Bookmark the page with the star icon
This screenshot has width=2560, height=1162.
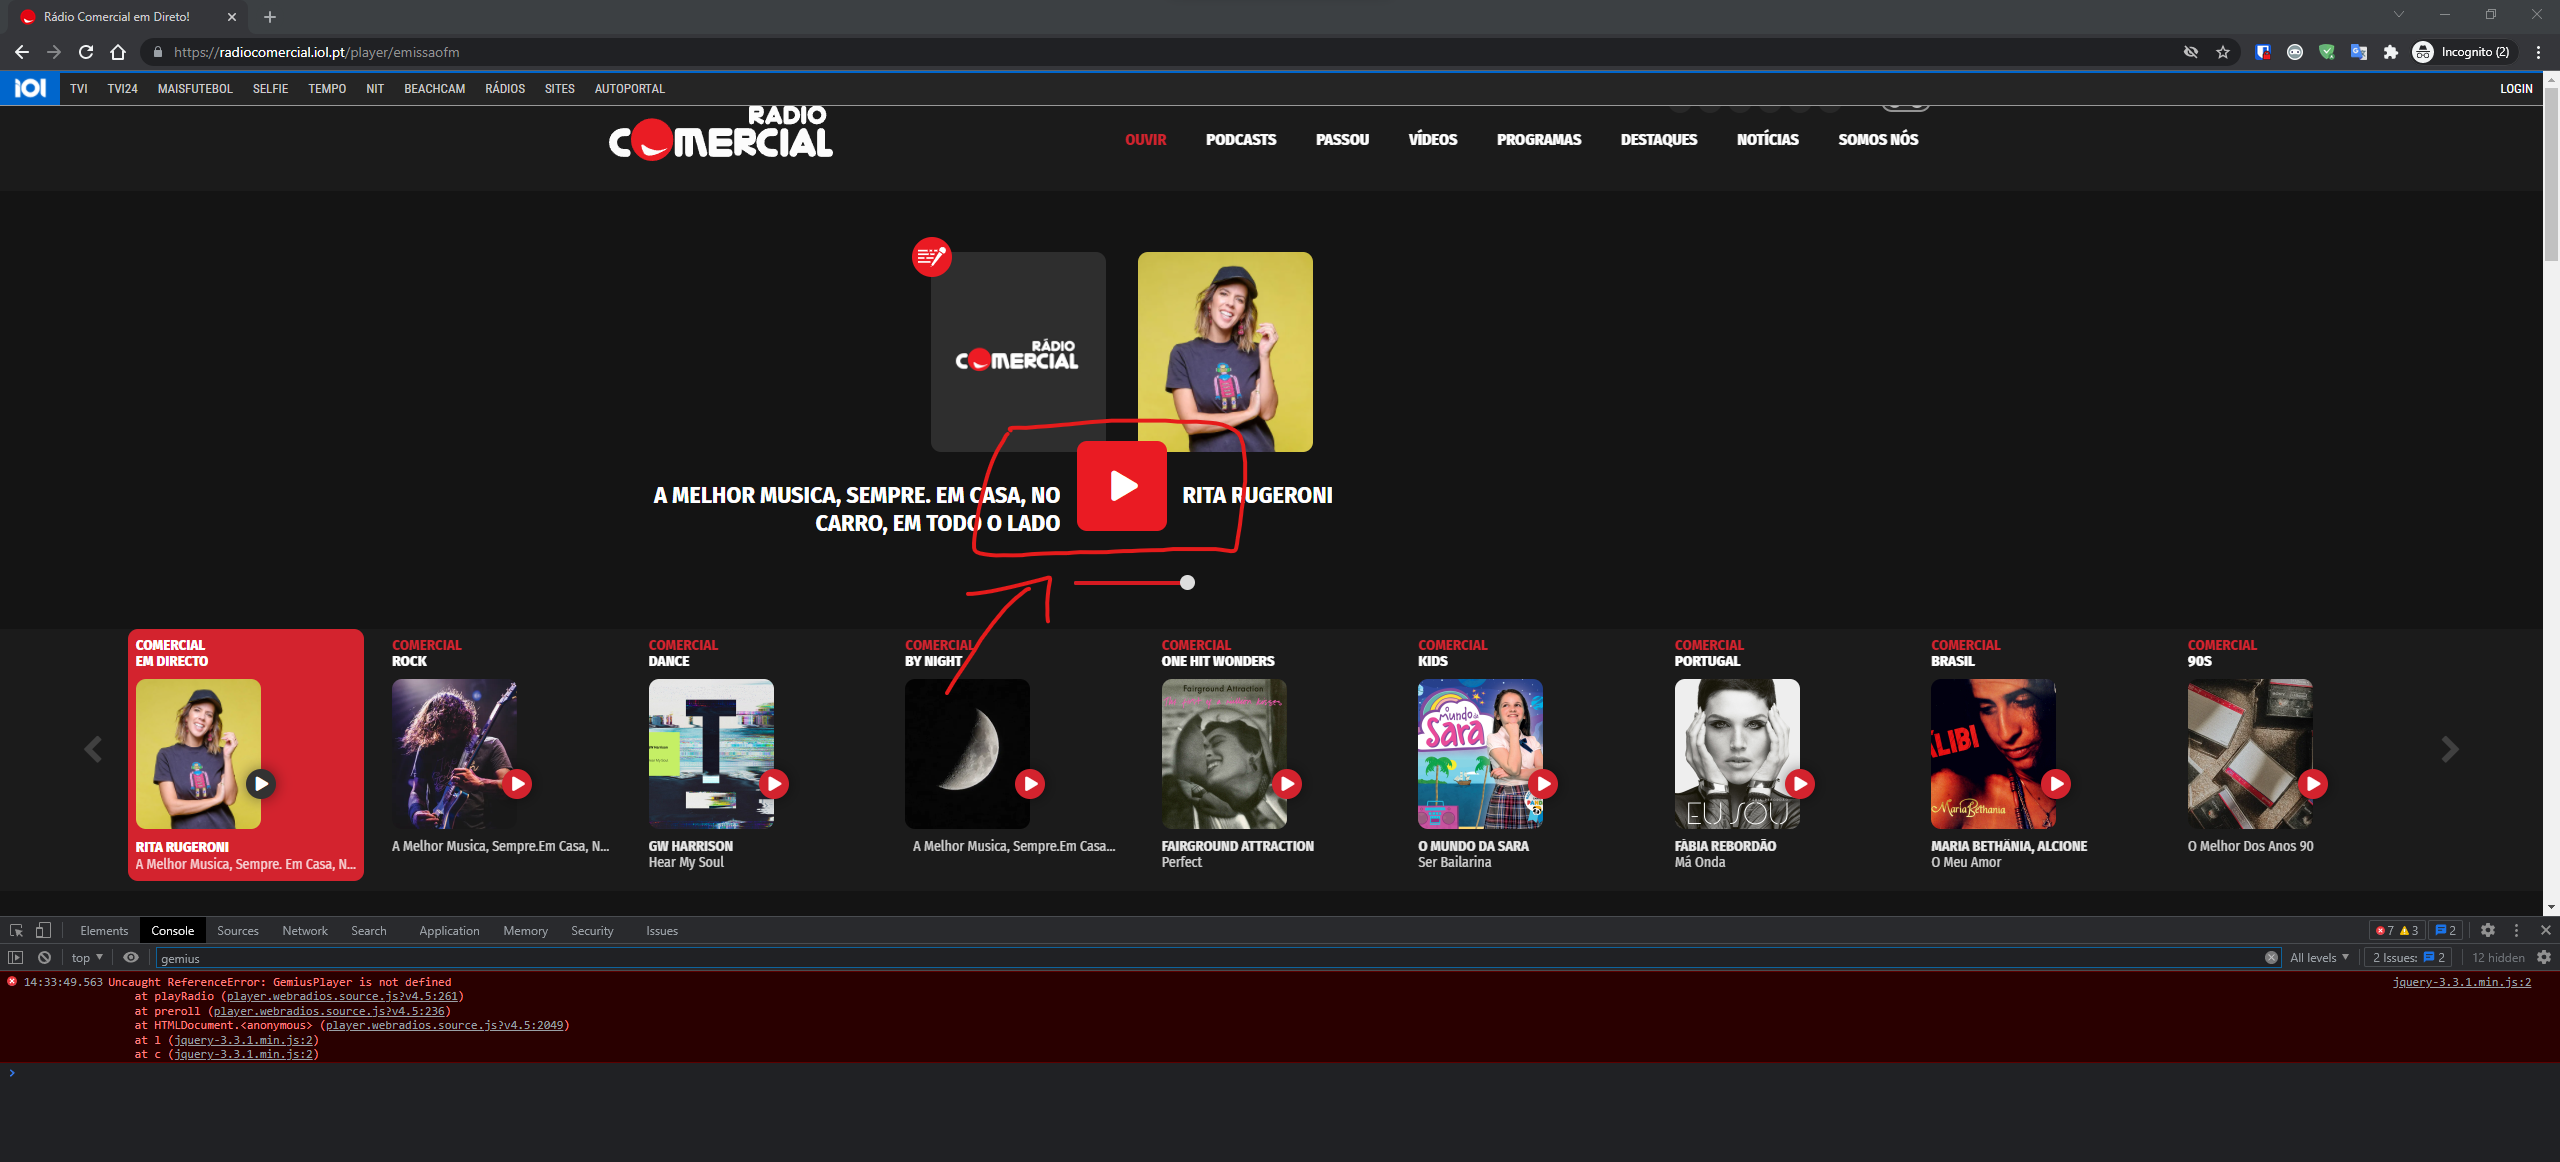coord(2224,52)
